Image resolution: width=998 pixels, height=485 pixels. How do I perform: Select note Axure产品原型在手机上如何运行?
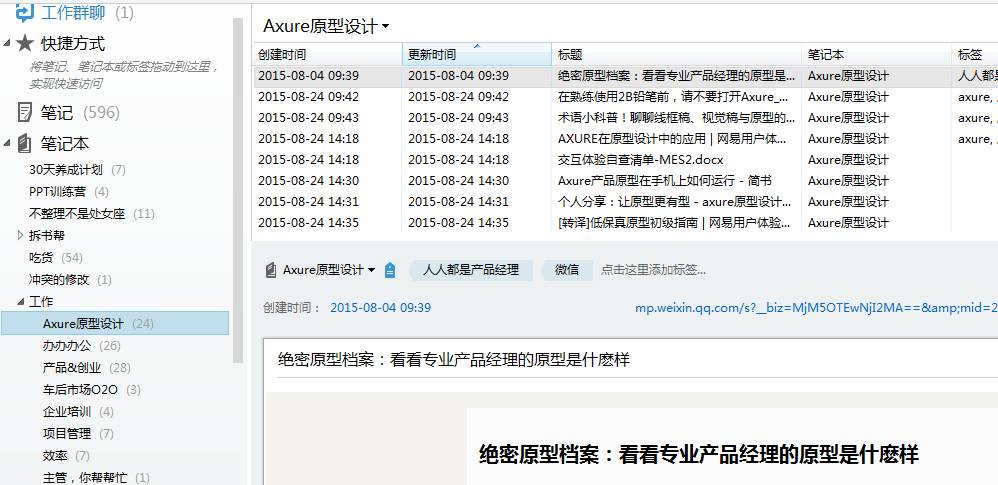626,181
